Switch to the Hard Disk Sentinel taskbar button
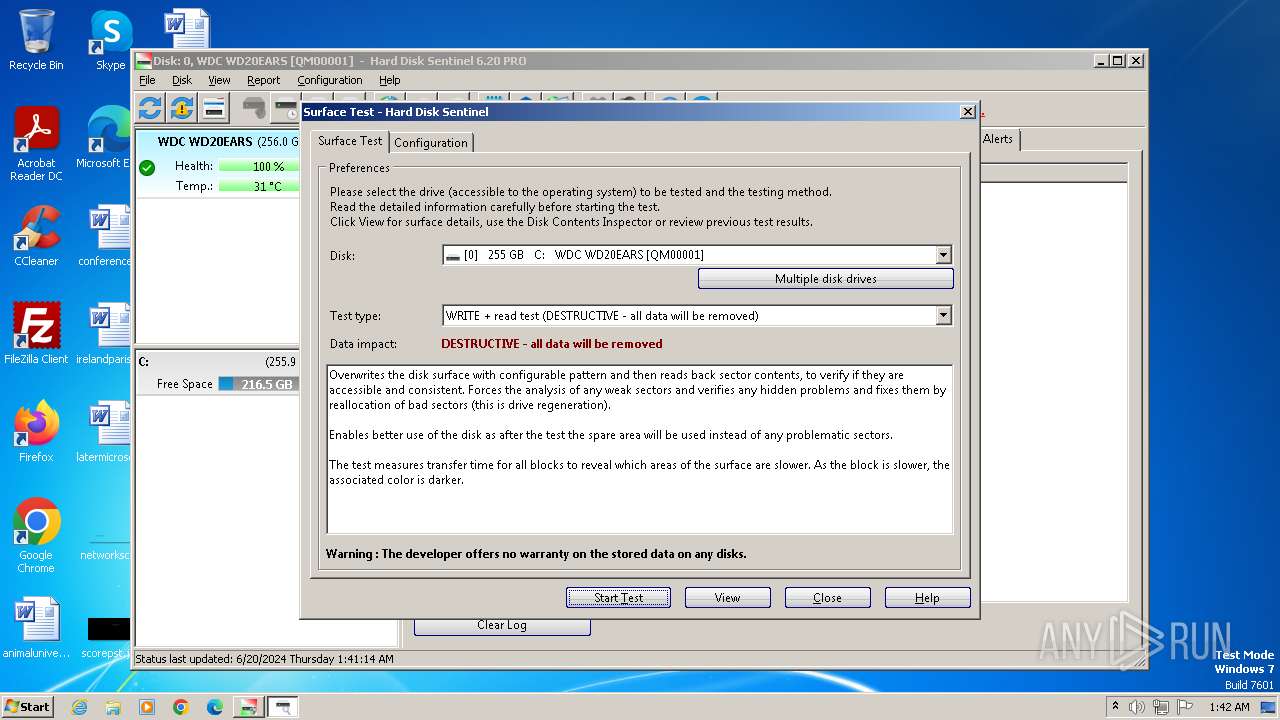This screenshot has height=720, width=1280. tap(248, 707)
